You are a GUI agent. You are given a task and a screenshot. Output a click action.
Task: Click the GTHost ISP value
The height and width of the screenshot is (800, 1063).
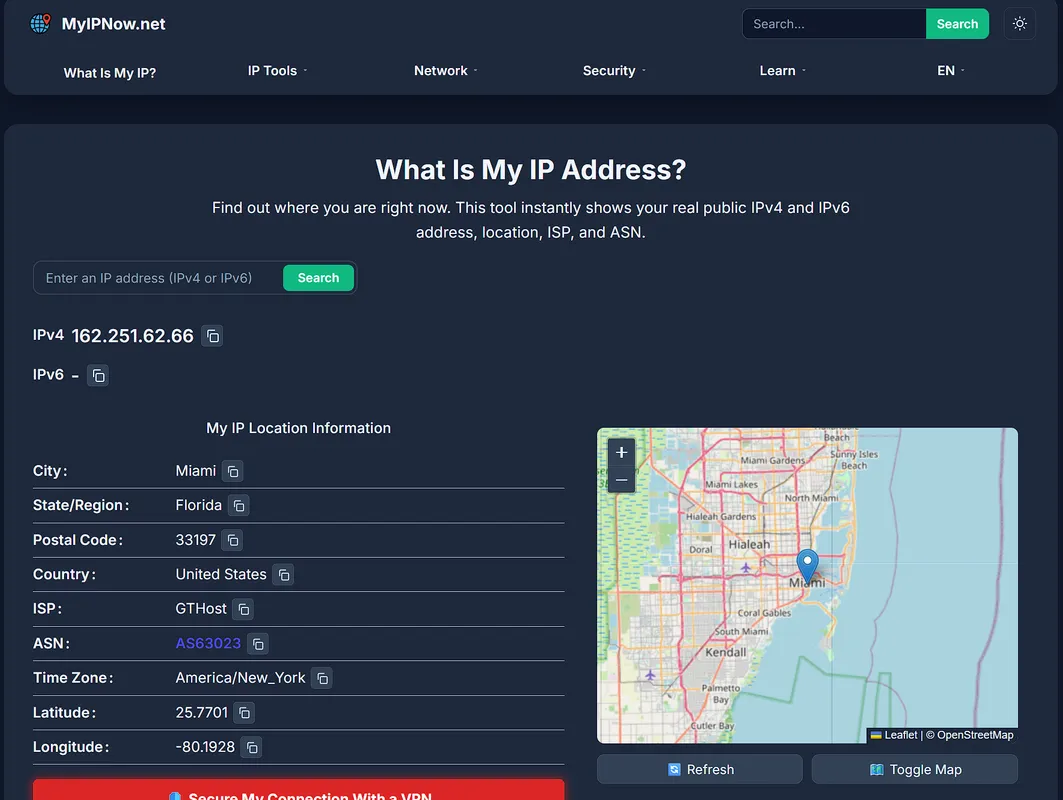point(201,609)
